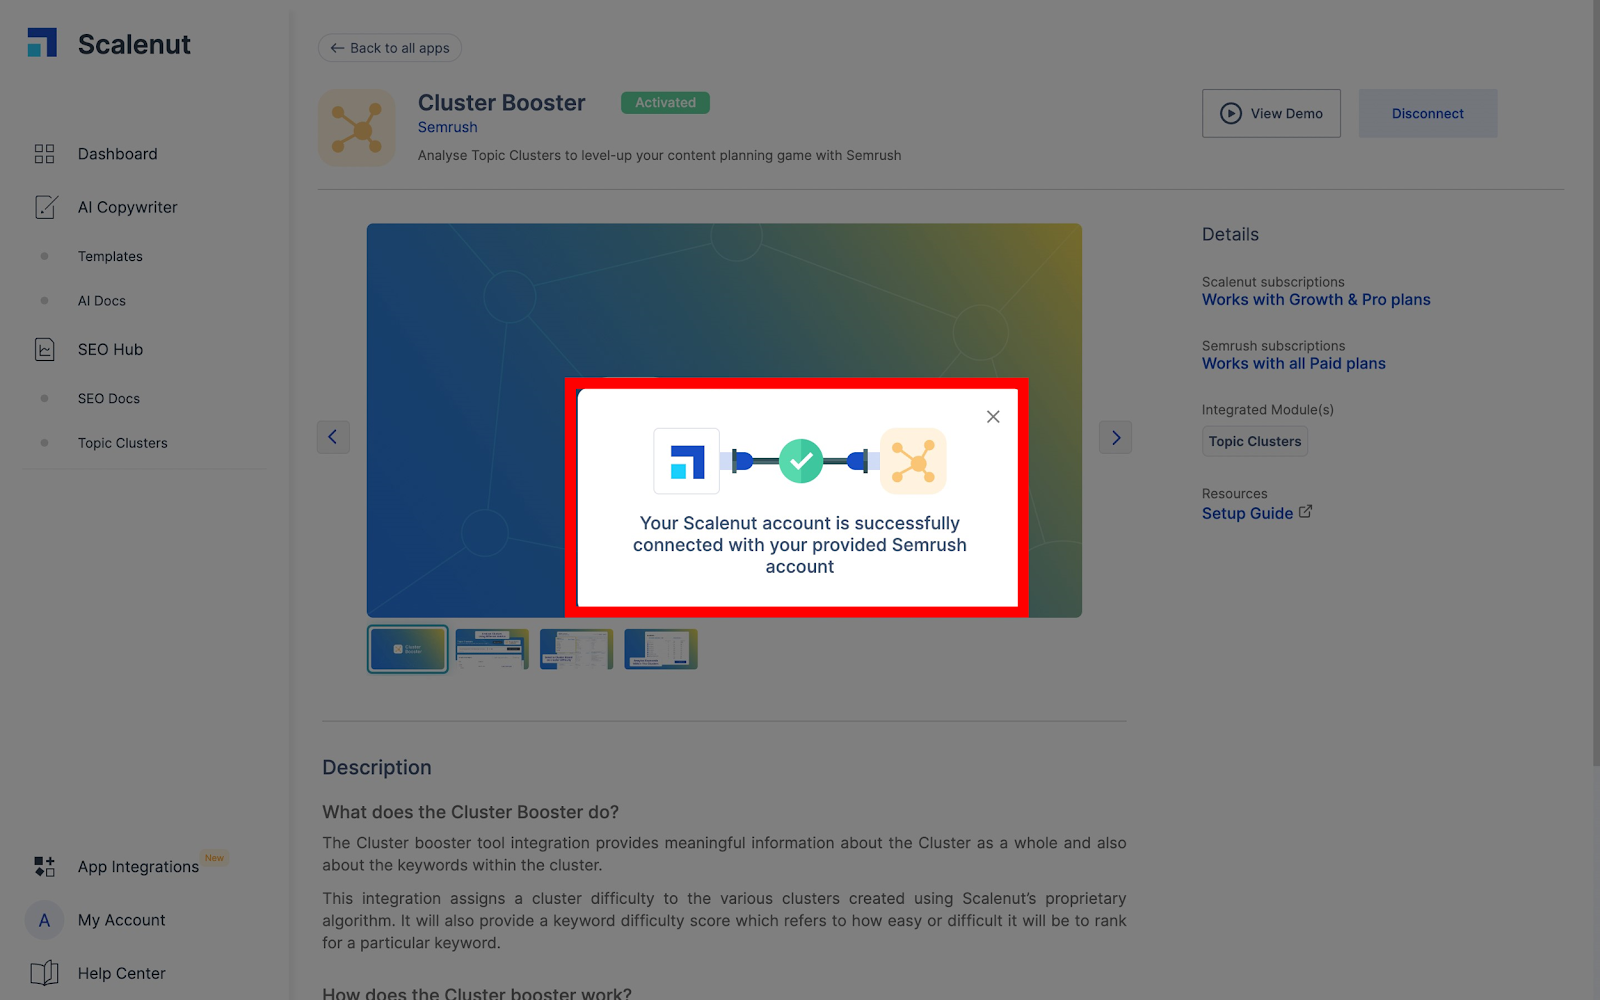Viewport: 1600px width, 1000px height.
Task: Click the Cluster Booster icon in popup
Action: click(913, 461)
